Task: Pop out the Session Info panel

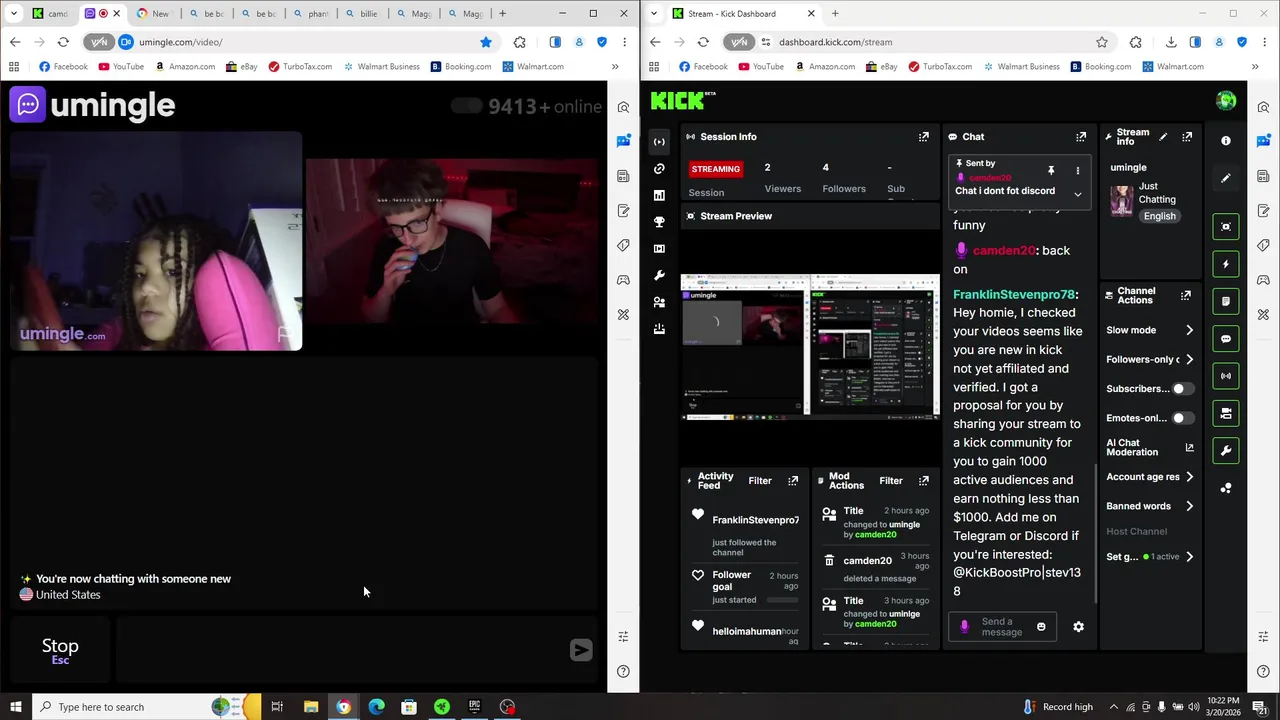Action: click(924, 136)
